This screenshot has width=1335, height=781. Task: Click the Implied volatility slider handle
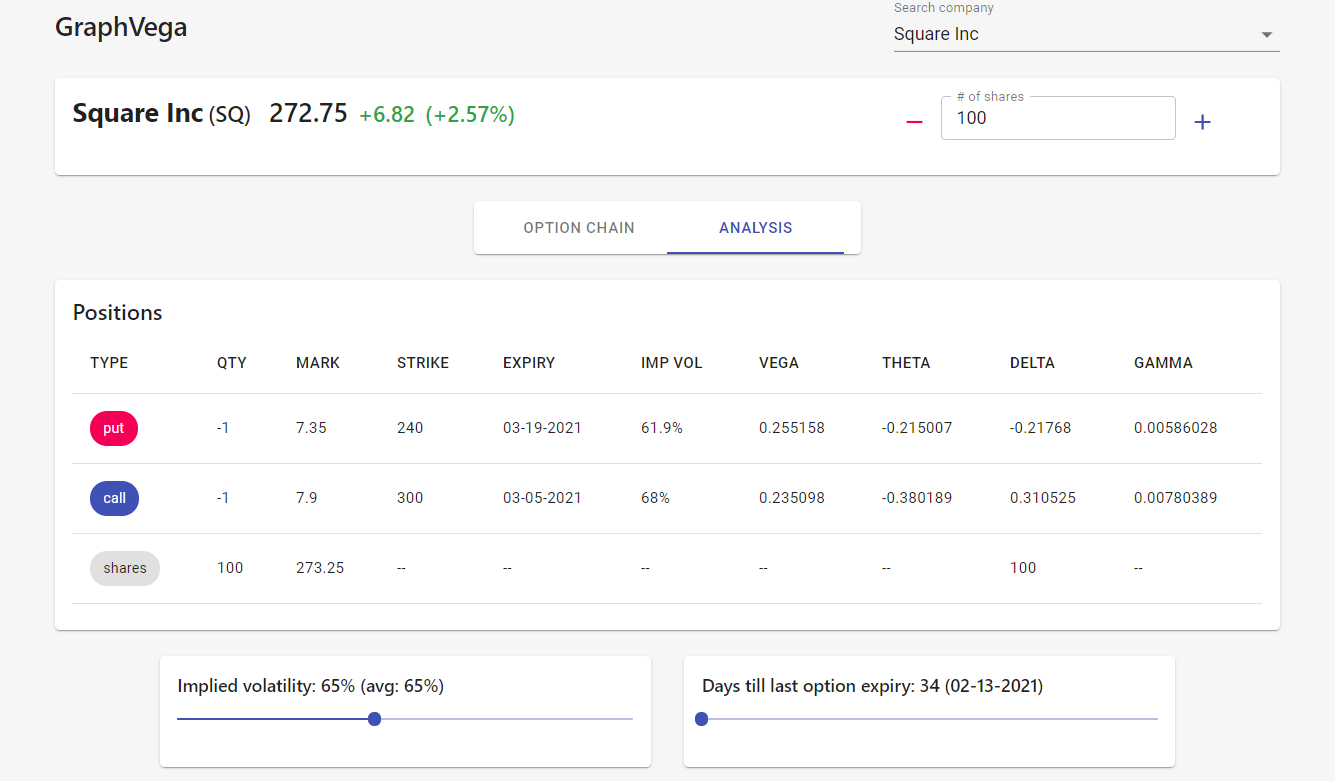(x=374, y=719)
